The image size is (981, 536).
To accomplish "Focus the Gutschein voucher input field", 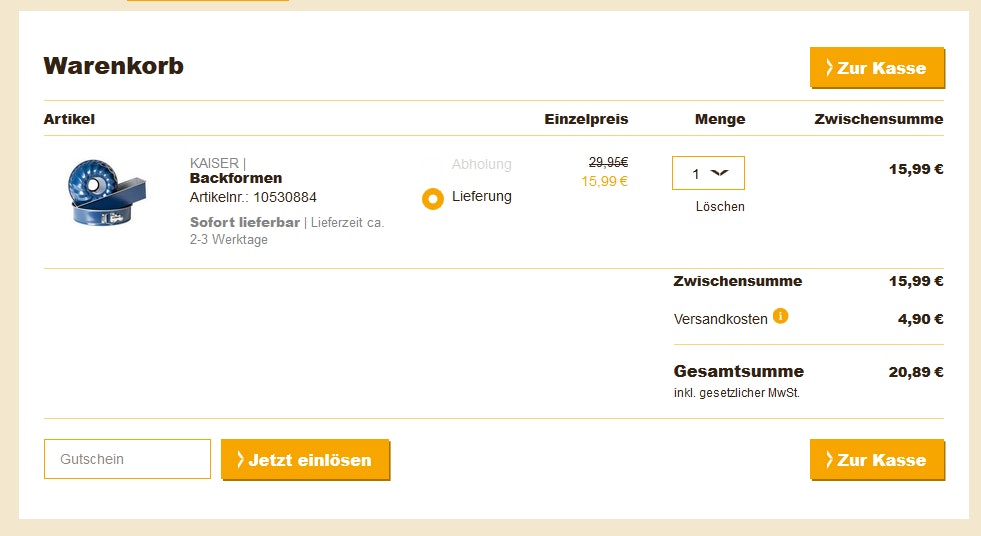I will (x=127, y=459).
